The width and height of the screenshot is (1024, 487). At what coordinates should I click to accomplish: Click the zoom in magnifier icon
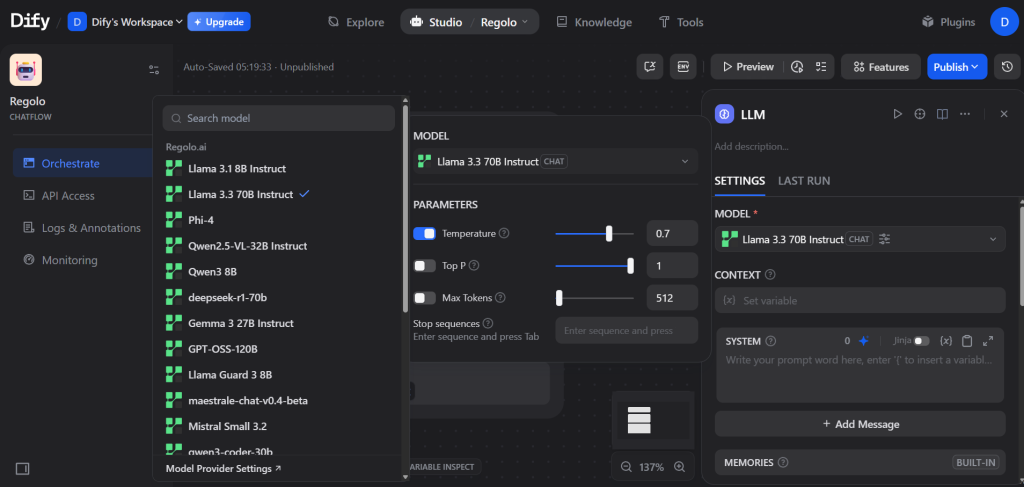point(679,467)
